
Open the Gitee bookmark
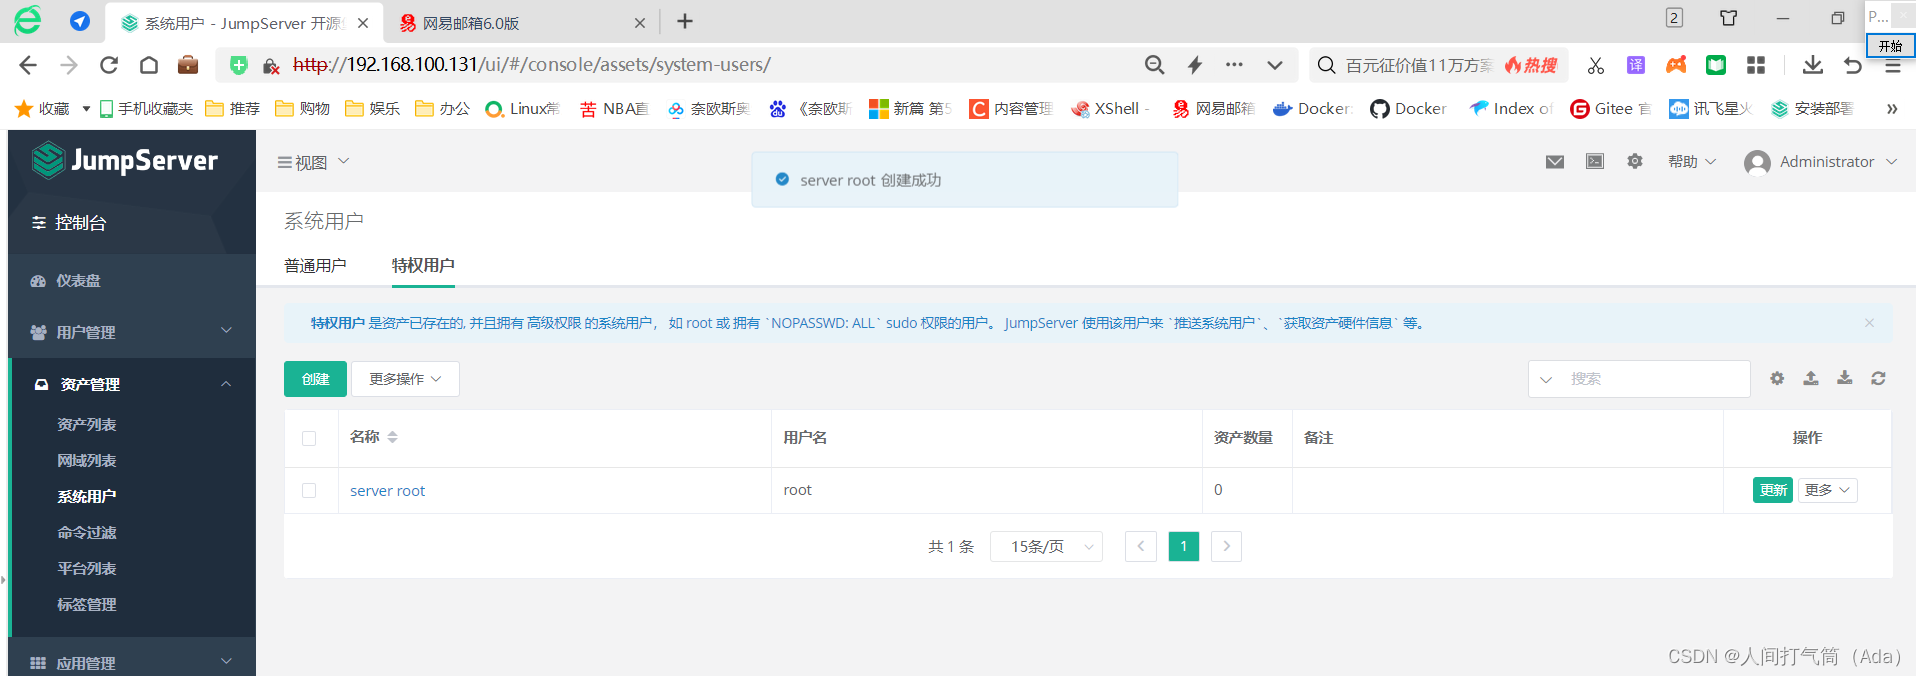[1610, 108]
